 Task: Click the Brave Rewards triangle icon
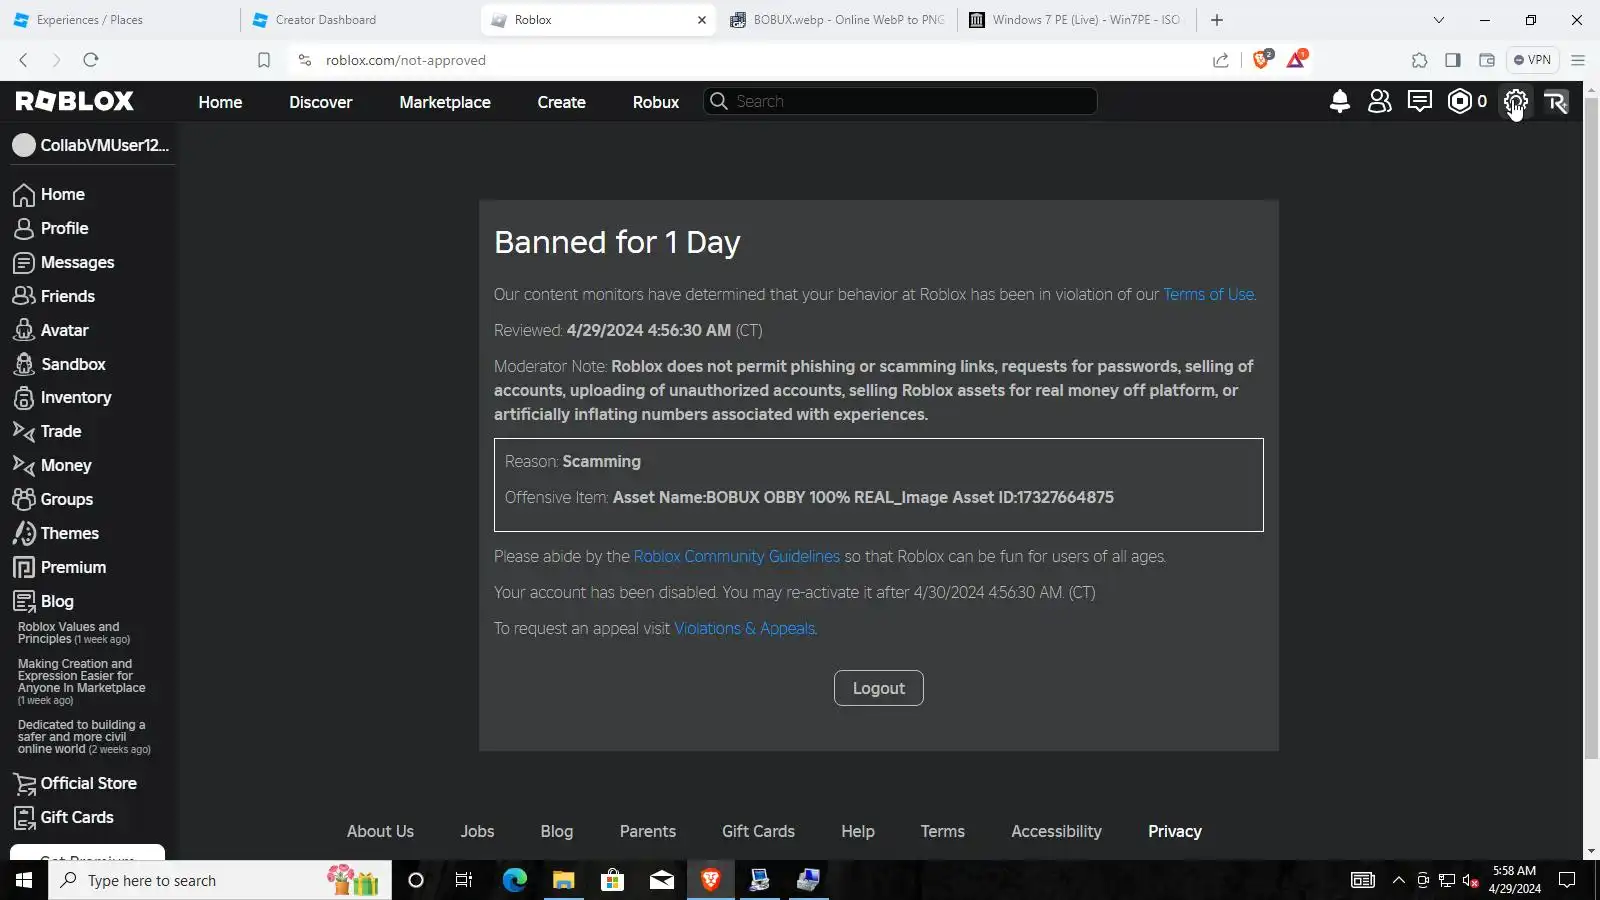(1296, 60)
